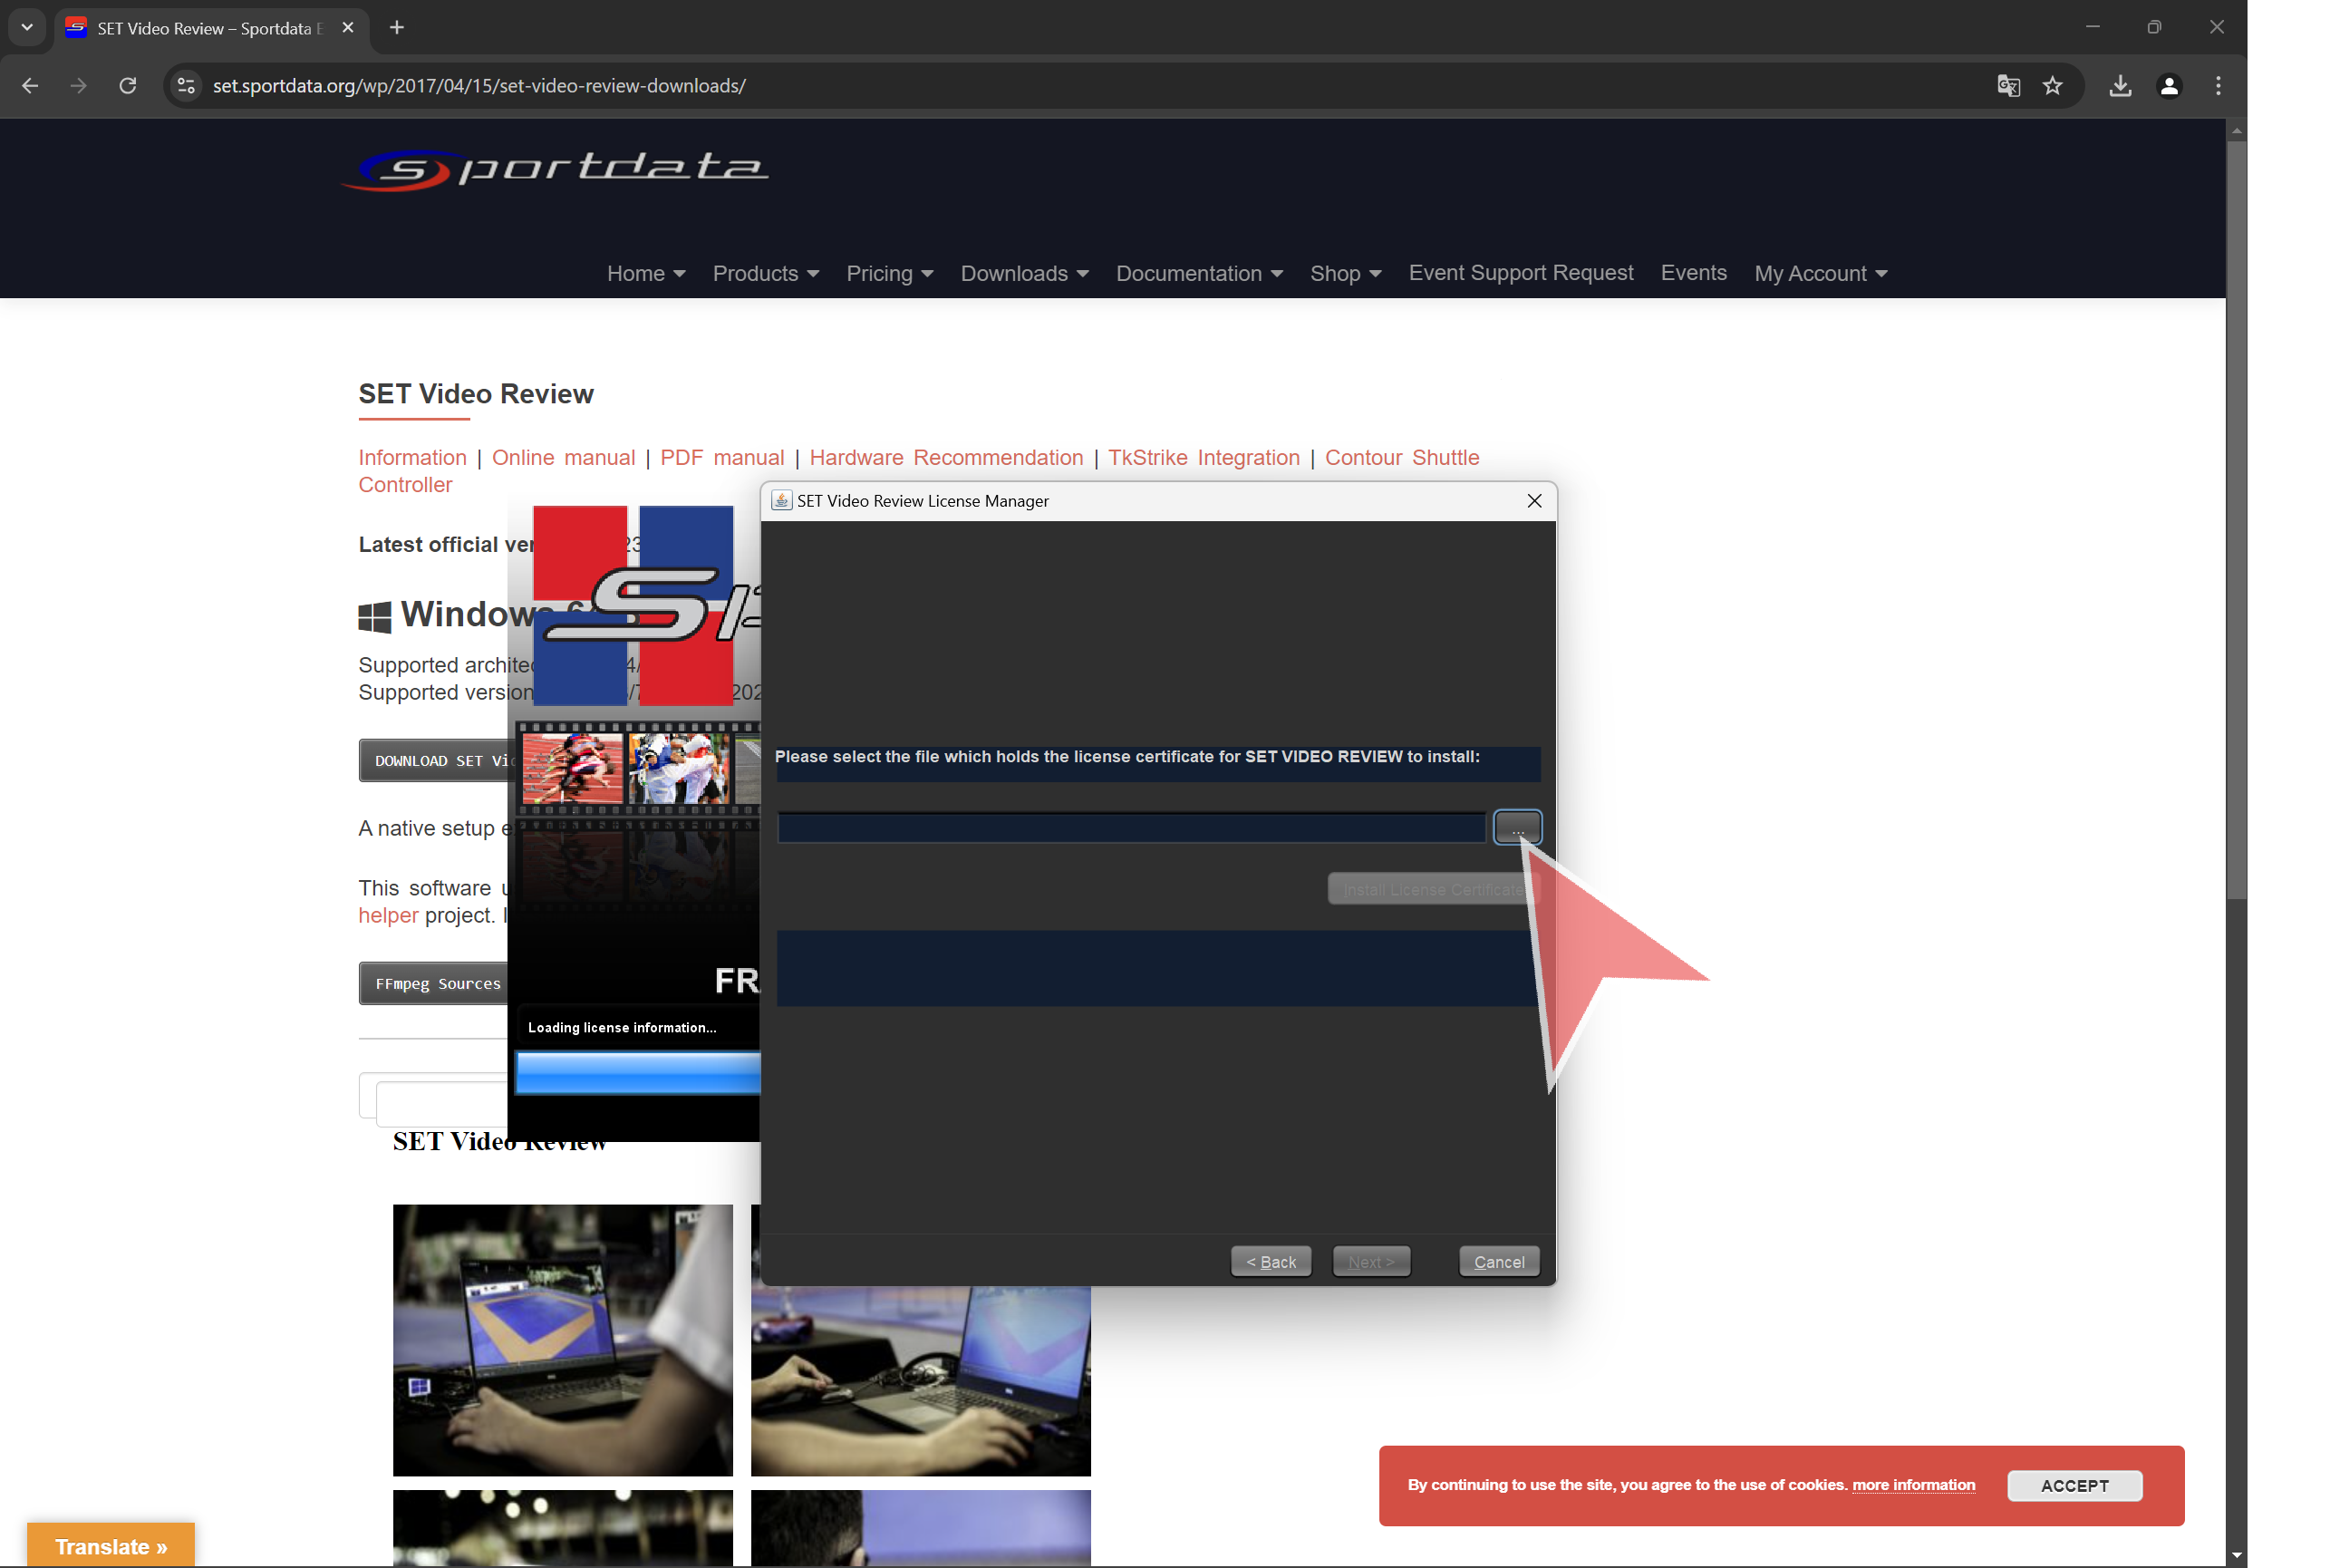Open the laptop with blue mat photo
This screenshot has height=1568, width=2330.
click(x=563, y=1340)
